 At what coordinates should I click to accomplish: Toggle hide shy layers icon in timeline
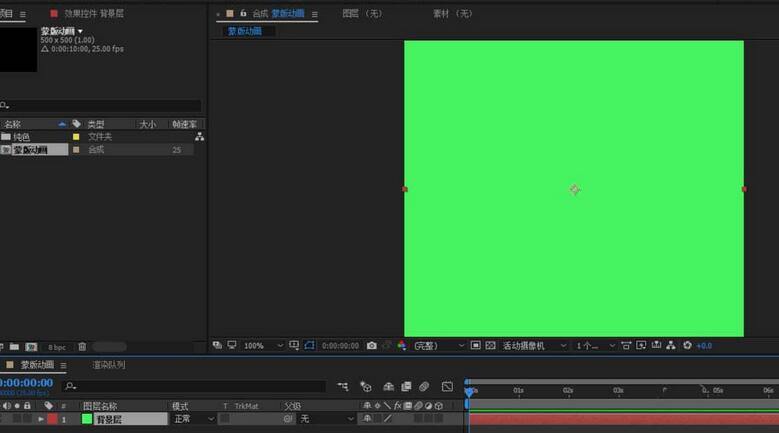point(389,386)
